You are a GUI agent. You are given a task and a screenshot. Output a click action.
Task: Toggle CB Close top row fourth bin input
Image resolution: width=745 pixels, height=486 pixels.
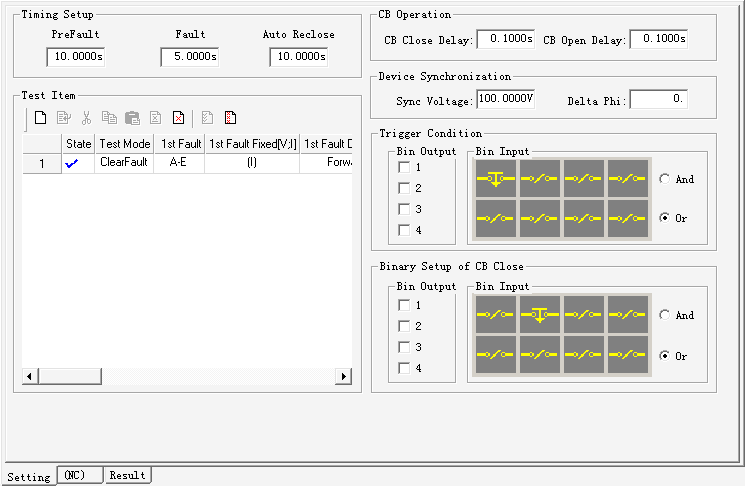[627, 314]
